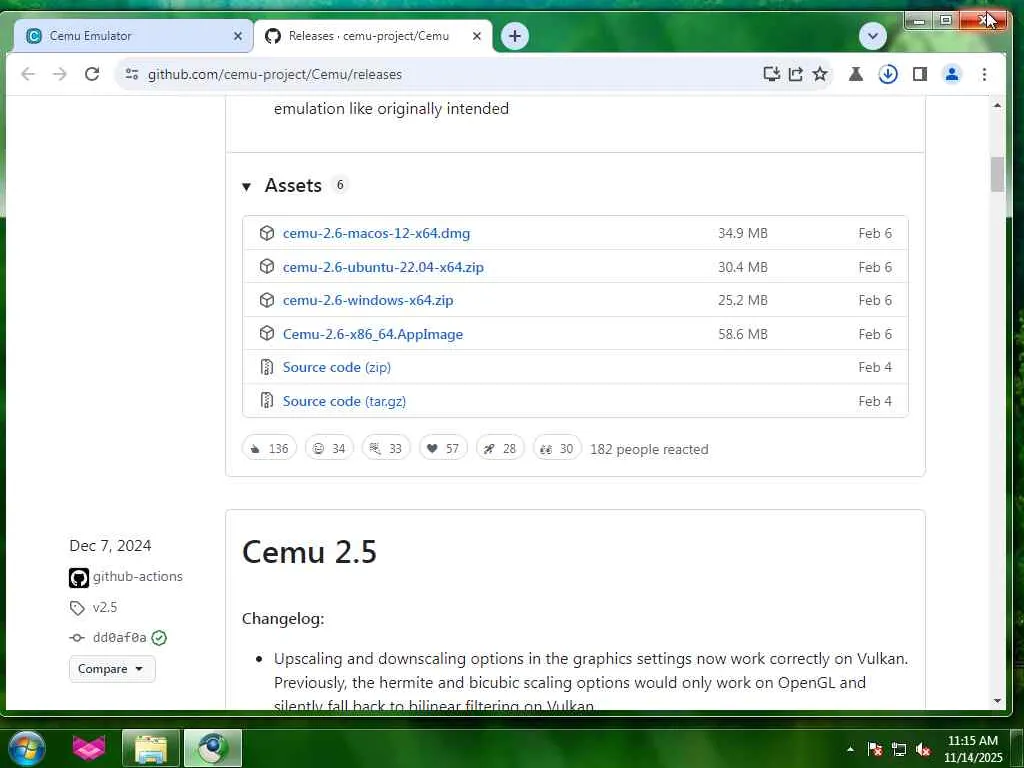The height and width of the screenshot is (768, 1024).
Task: Click the green verified check icon
Action: 159,637
